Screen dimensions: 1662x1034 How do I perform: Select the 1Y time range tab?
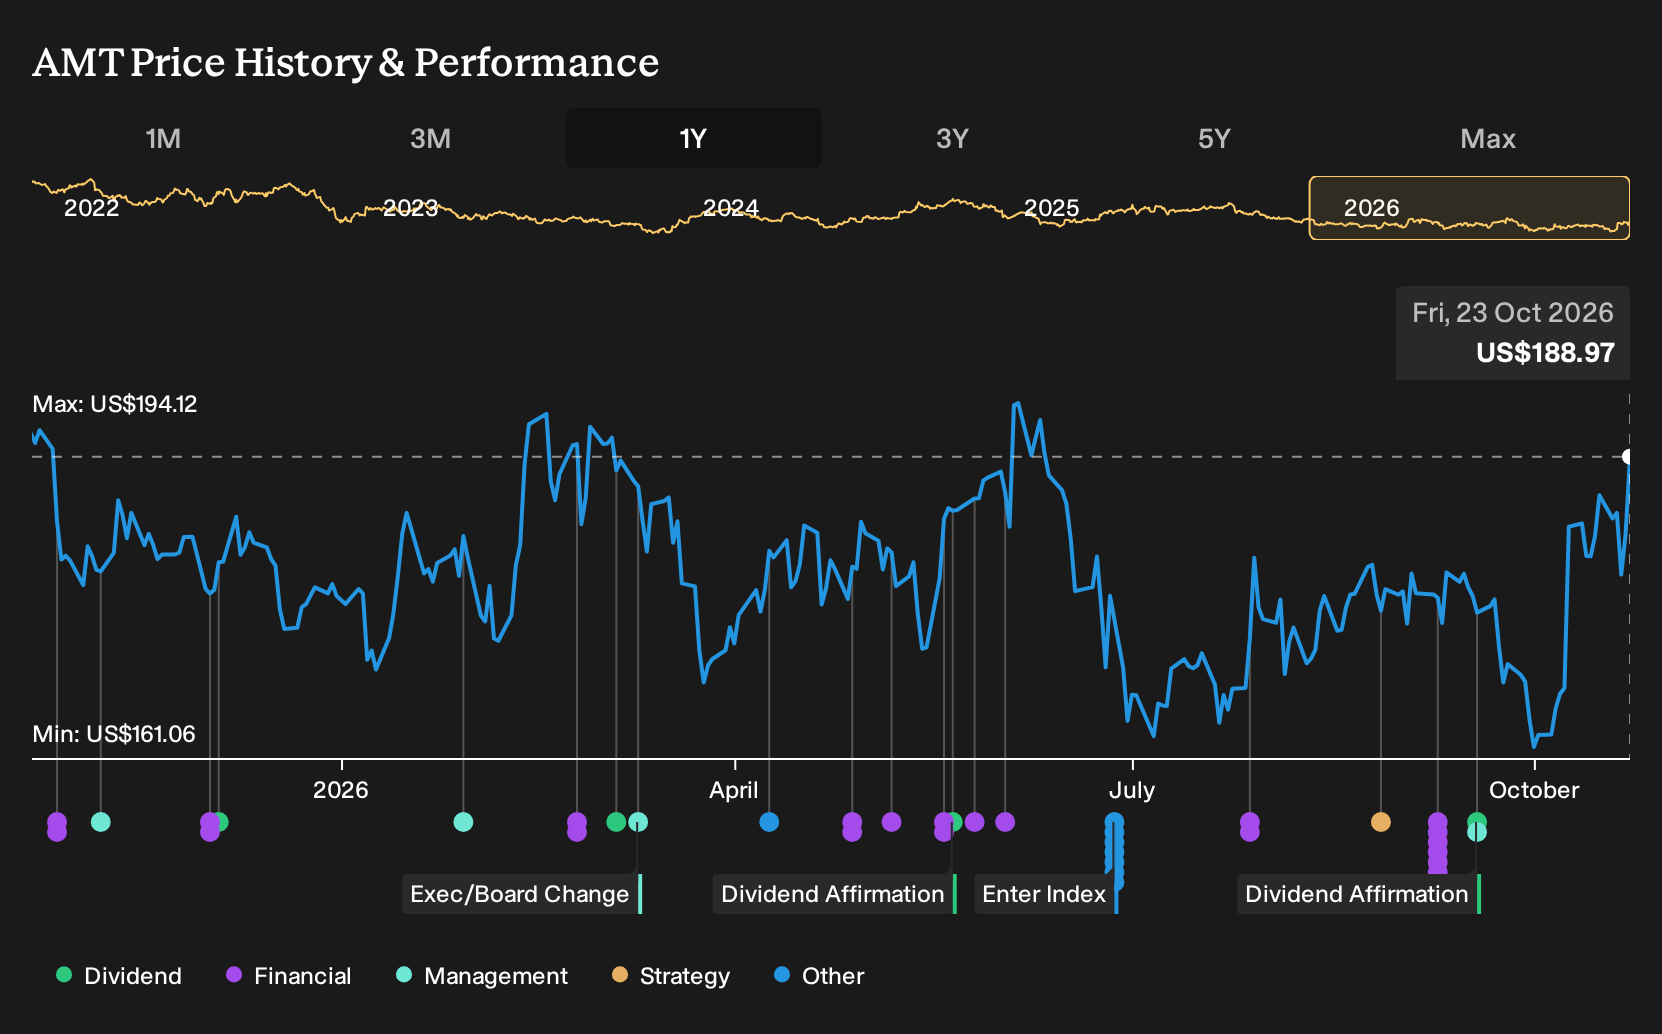(694, 138)
